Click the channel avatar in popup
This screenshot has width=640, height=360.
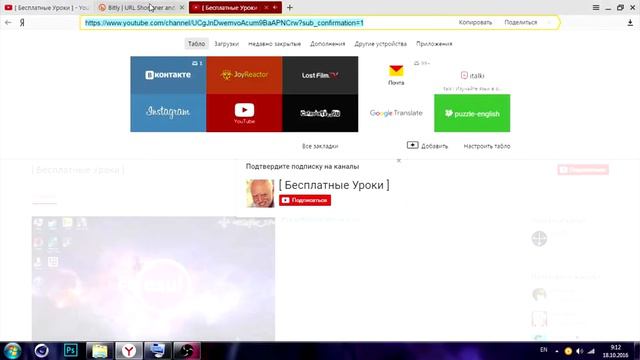coord(260,193)
